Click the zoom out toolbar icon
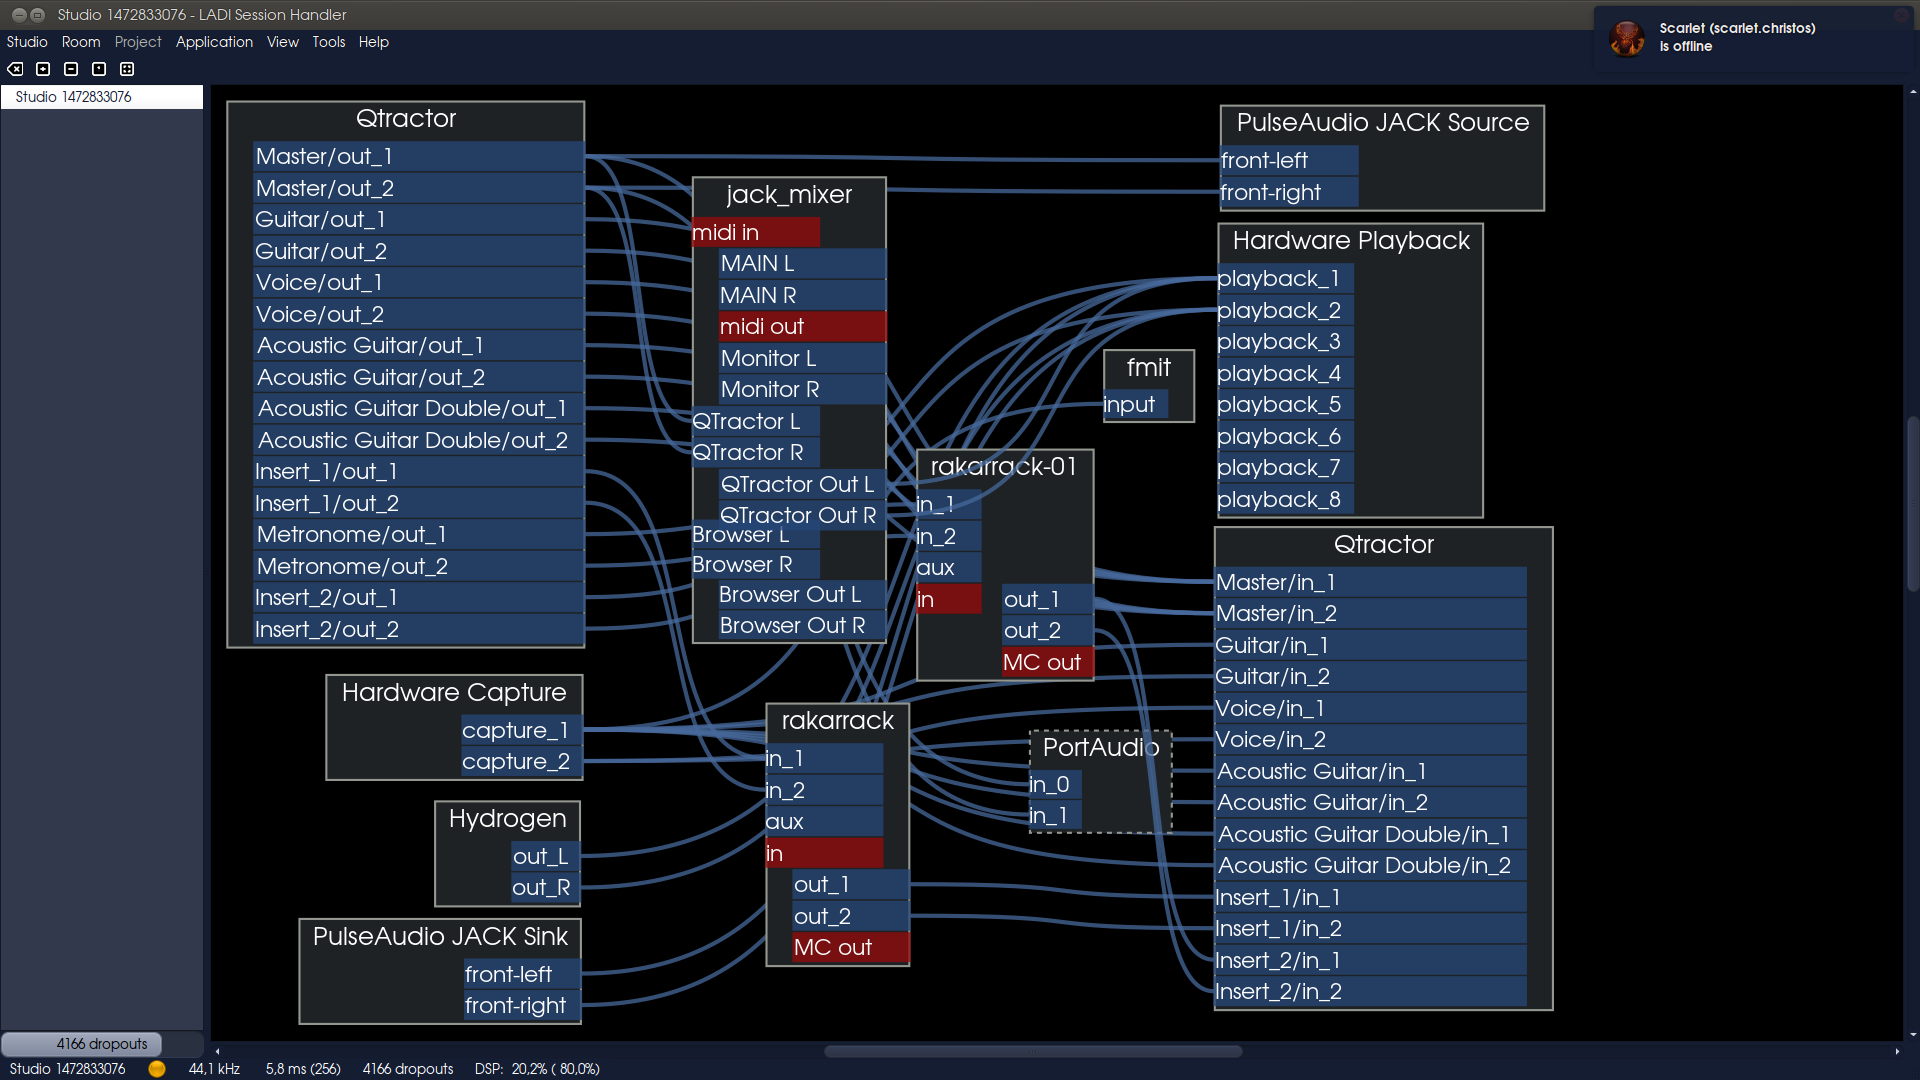This screenshot has height=1080, width=1920. coord(71,69)
